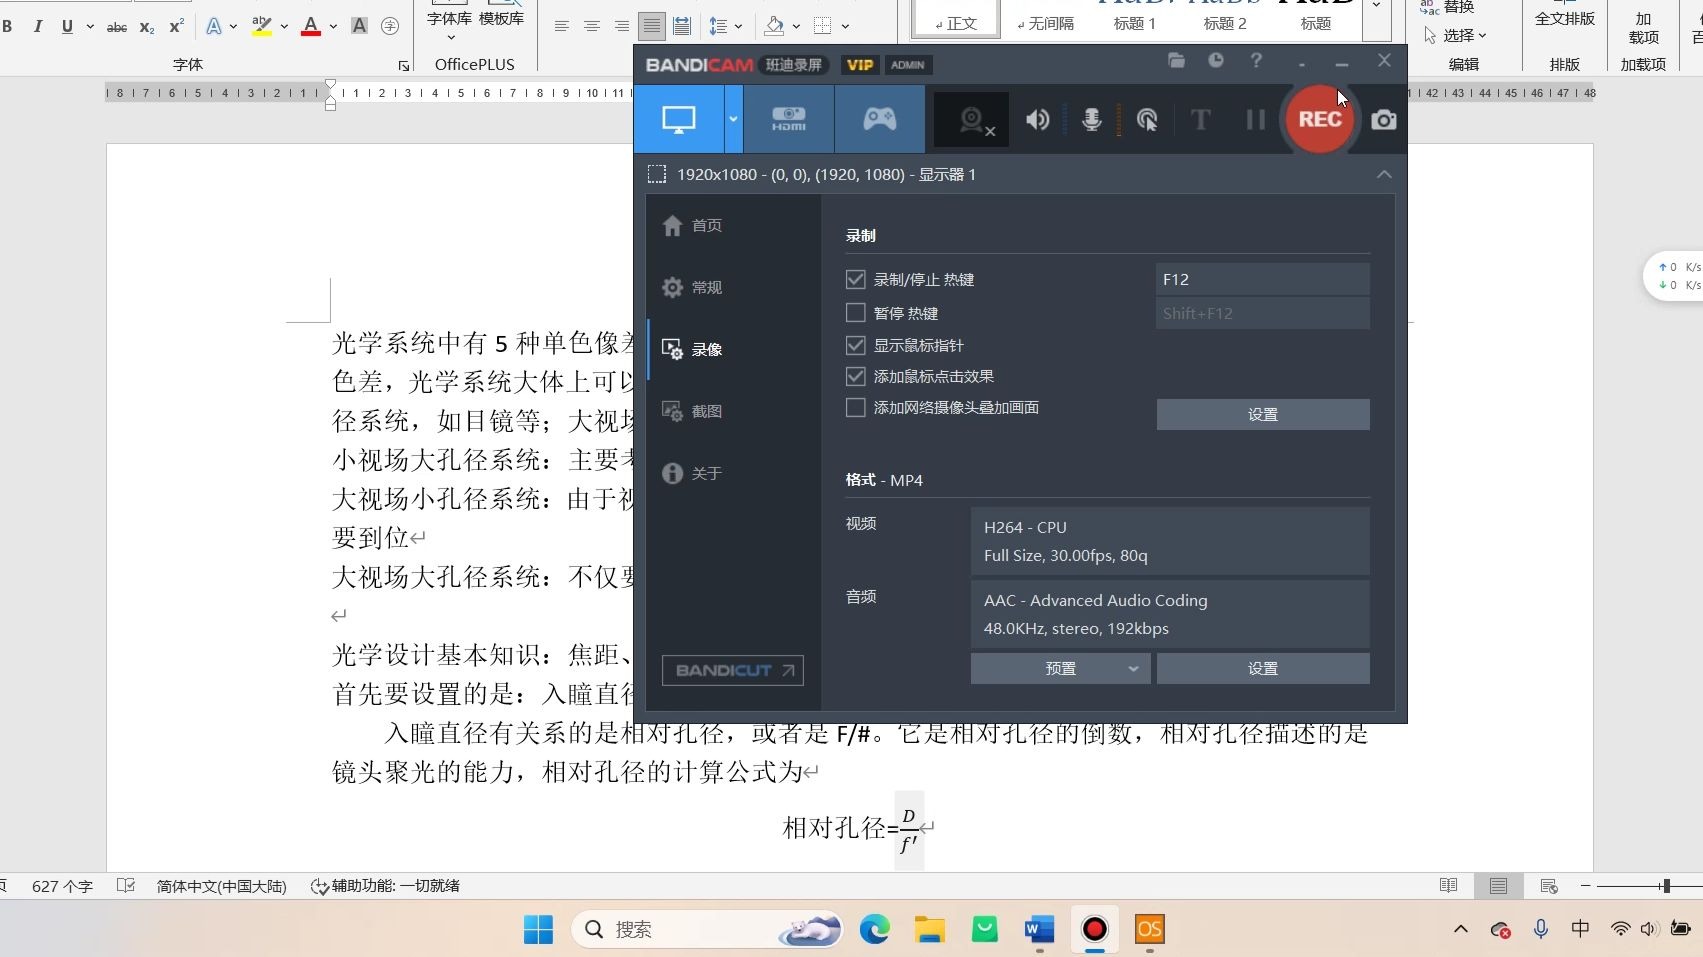Switch to the 截图 sidebar tab

point(706,411)
